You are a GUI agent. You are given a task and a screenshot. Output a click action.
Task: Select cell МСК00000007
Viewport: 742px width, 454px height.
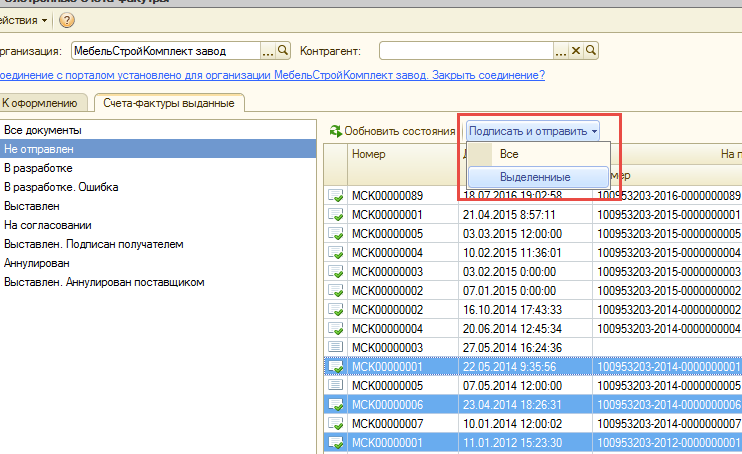[x=403, y=424]
